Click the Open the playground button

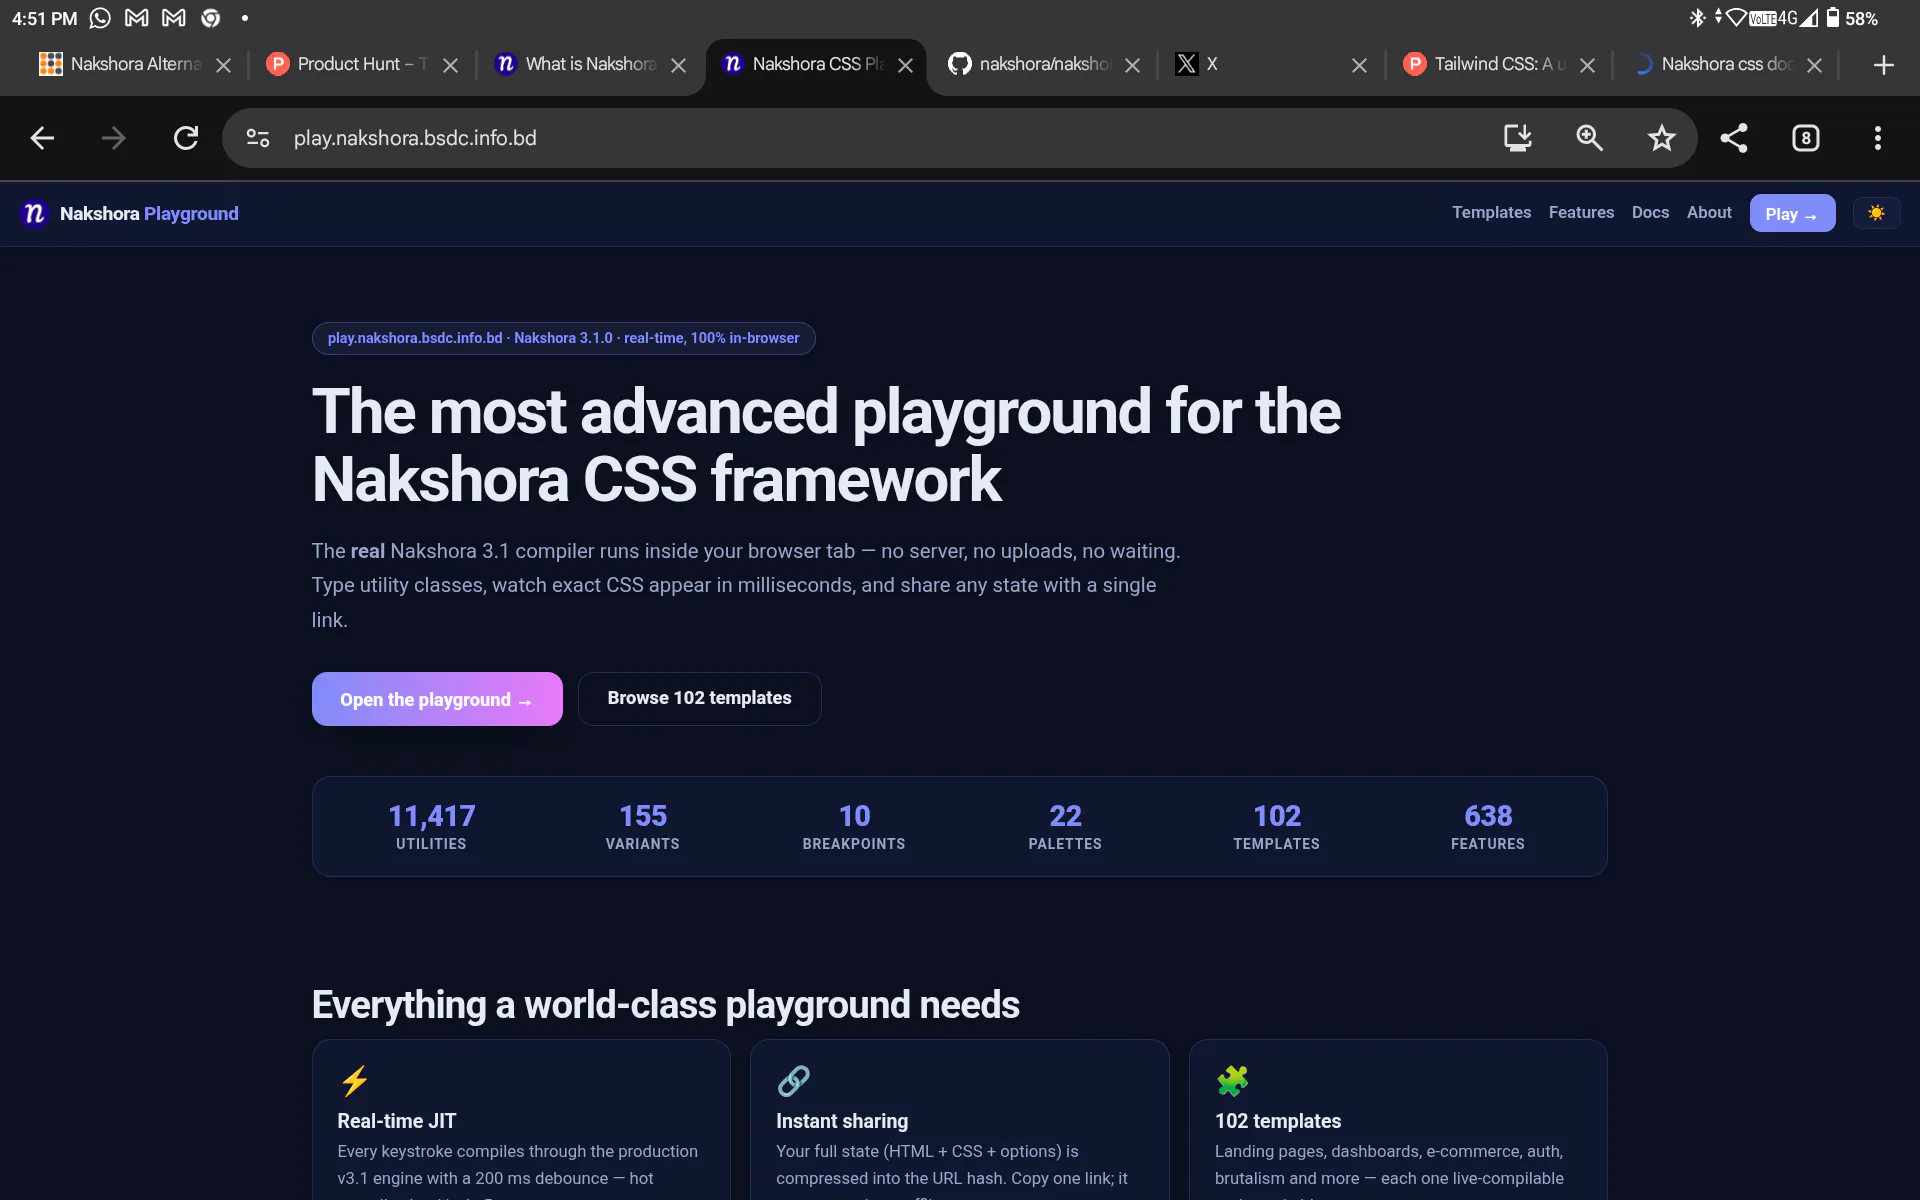tap(437, 699)
